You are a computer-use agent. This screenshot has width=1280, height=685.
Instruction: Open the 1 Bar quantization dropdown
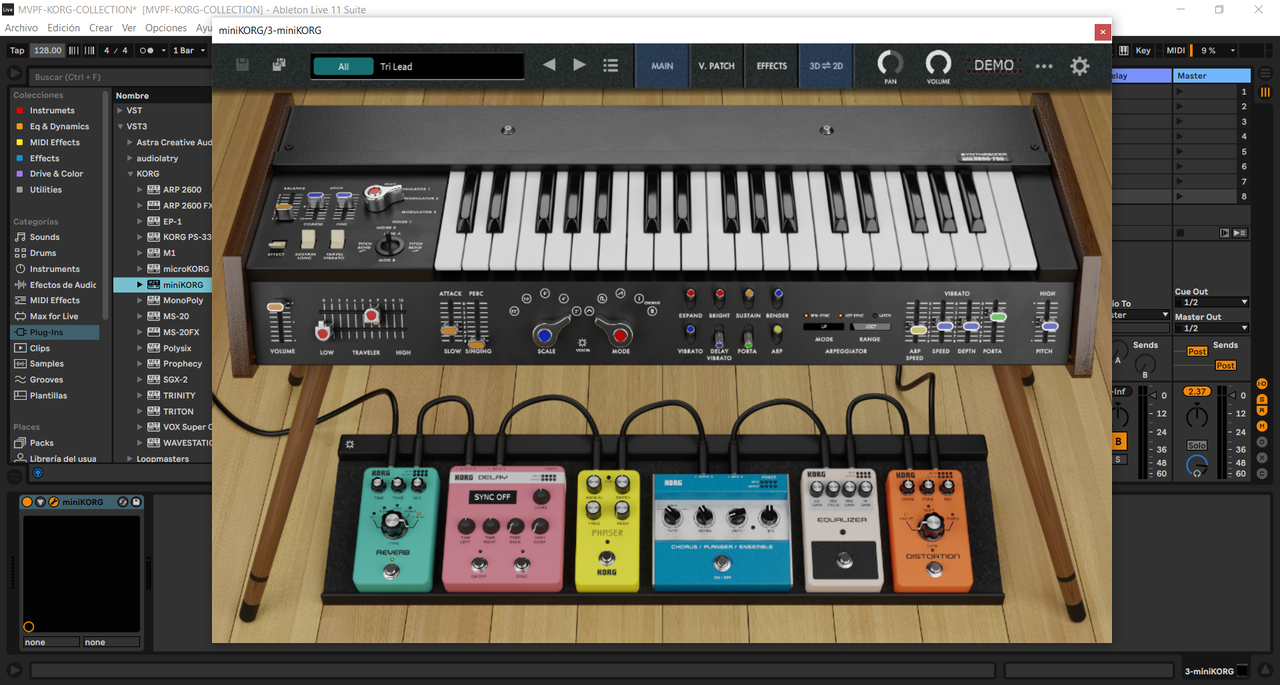(x=189, y=50)
